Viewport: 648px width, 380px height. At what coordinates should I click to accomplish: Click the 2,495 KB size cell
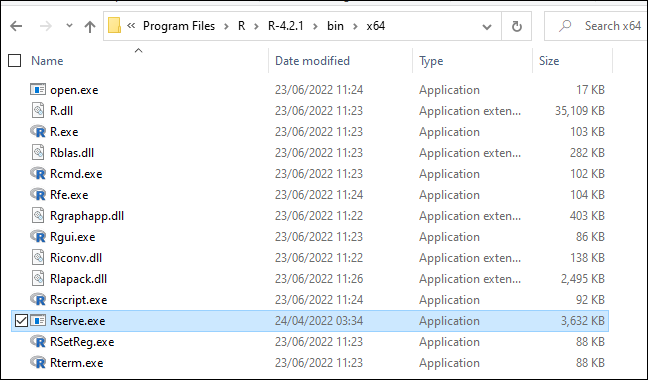coord(583,279)
